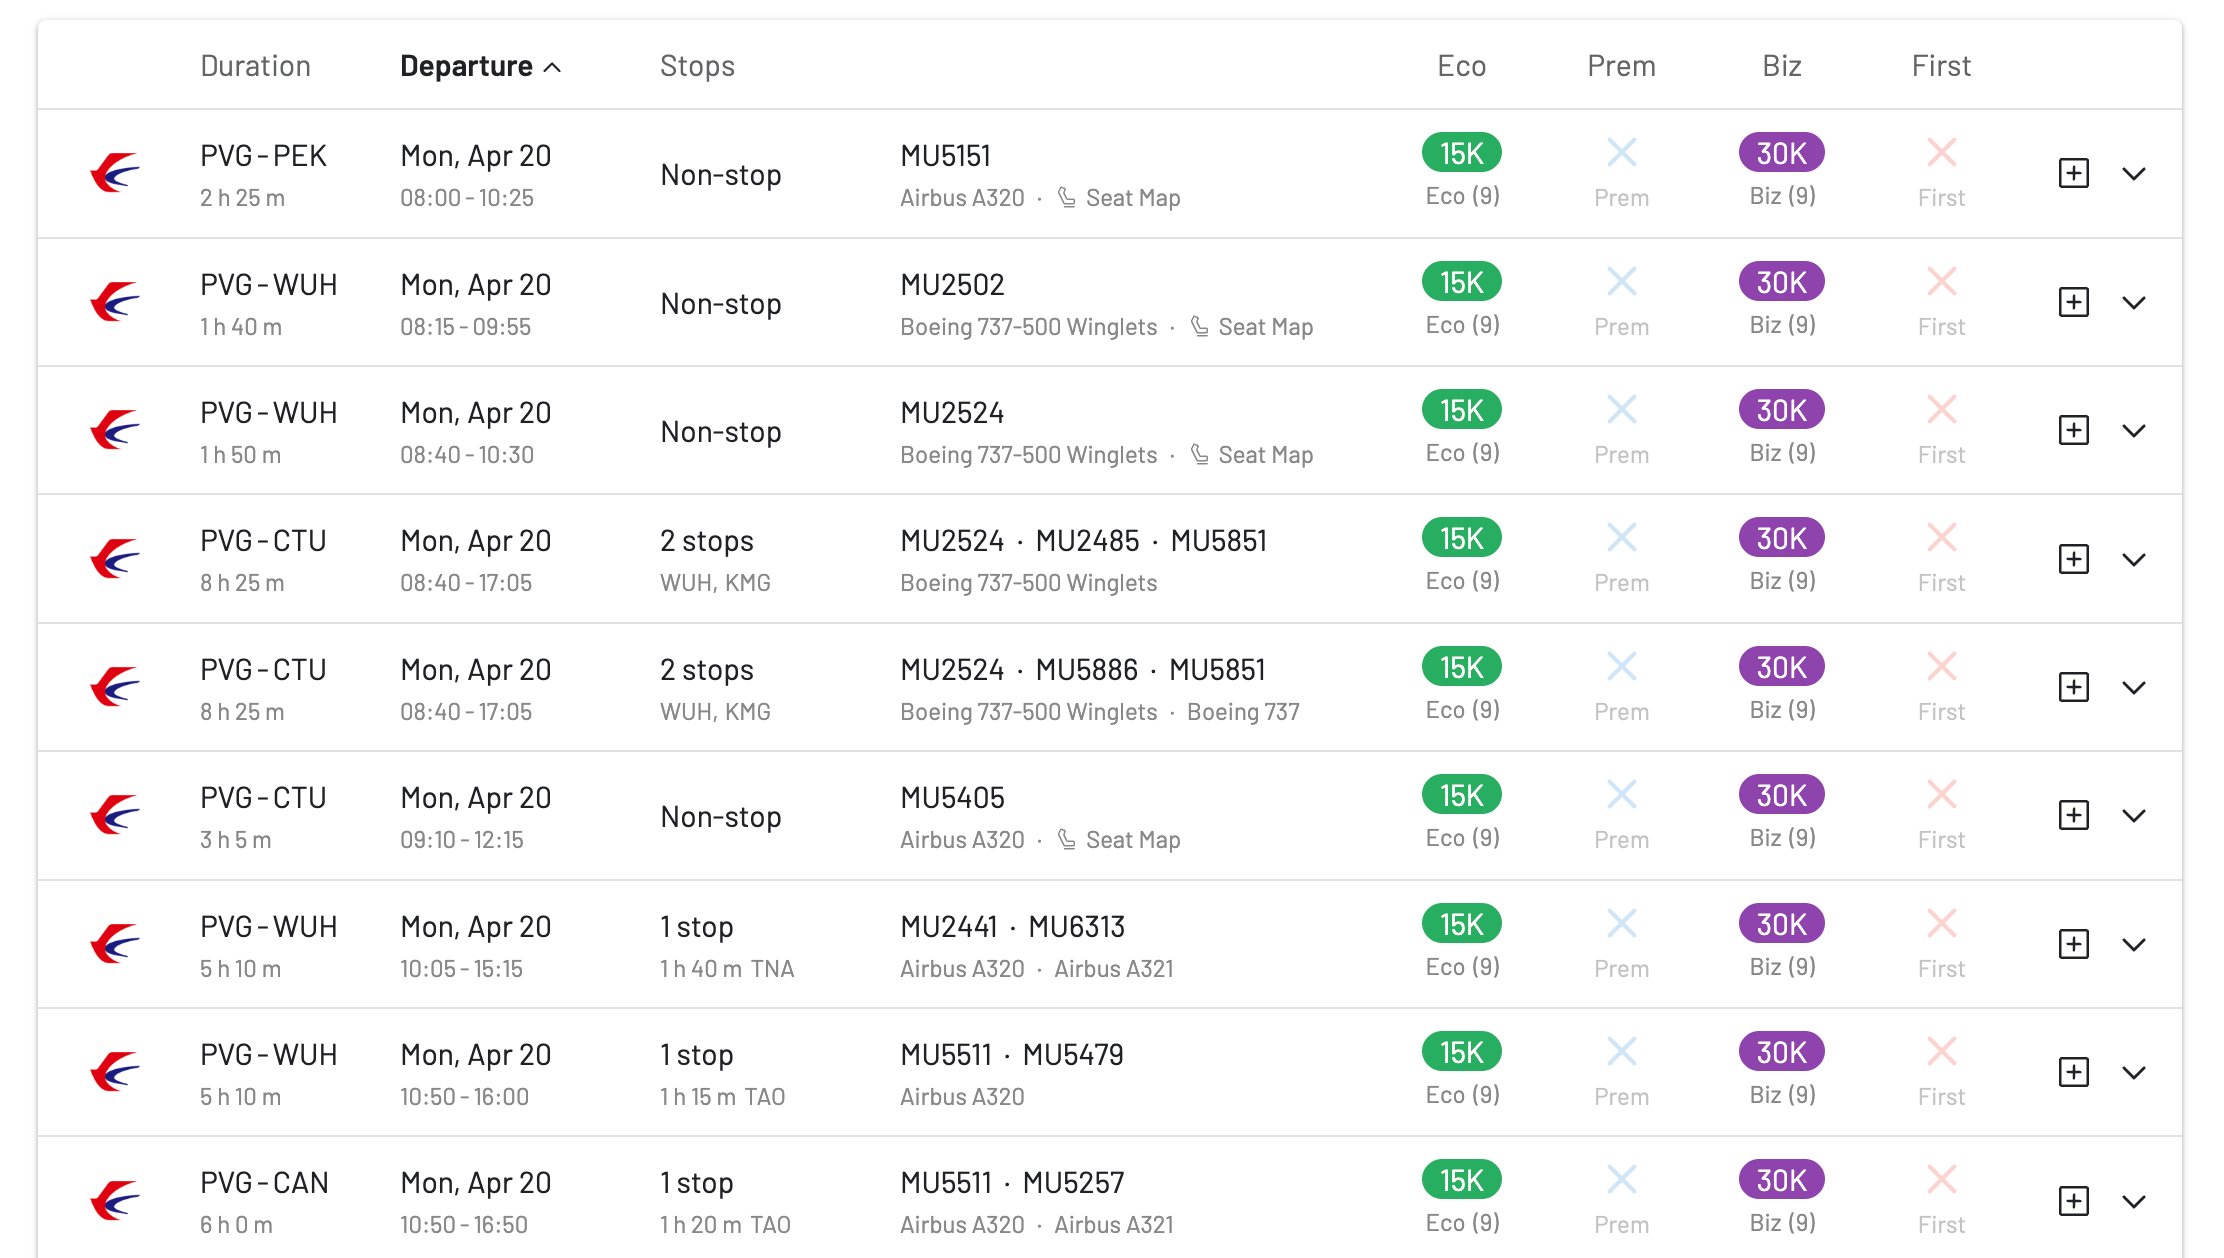Image resolution: width=2224 pixels, height=1258 pixels.
Task: Click the First column header
Action: (x=1939, y=65)
